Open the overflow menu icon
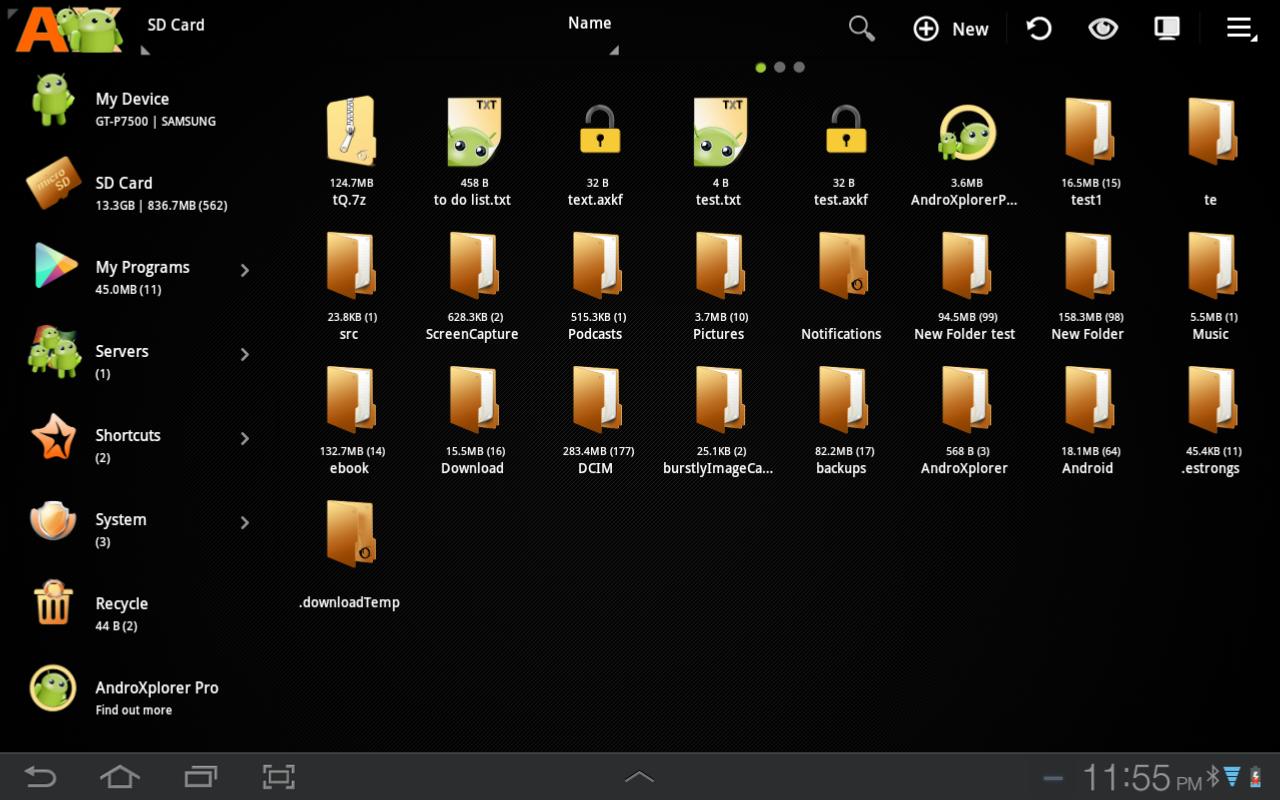Viewport: 1280px width, 800px height. pos(1240,28)
